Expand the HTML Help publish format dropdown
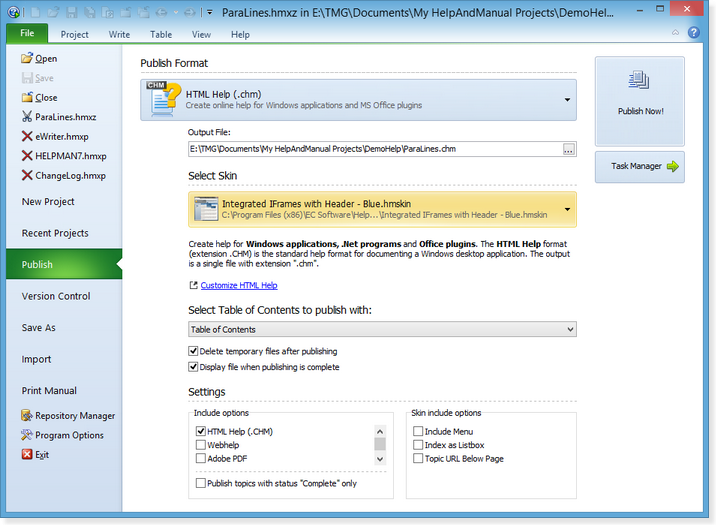Viewport: 716px width, 525px height. point(567,100)
